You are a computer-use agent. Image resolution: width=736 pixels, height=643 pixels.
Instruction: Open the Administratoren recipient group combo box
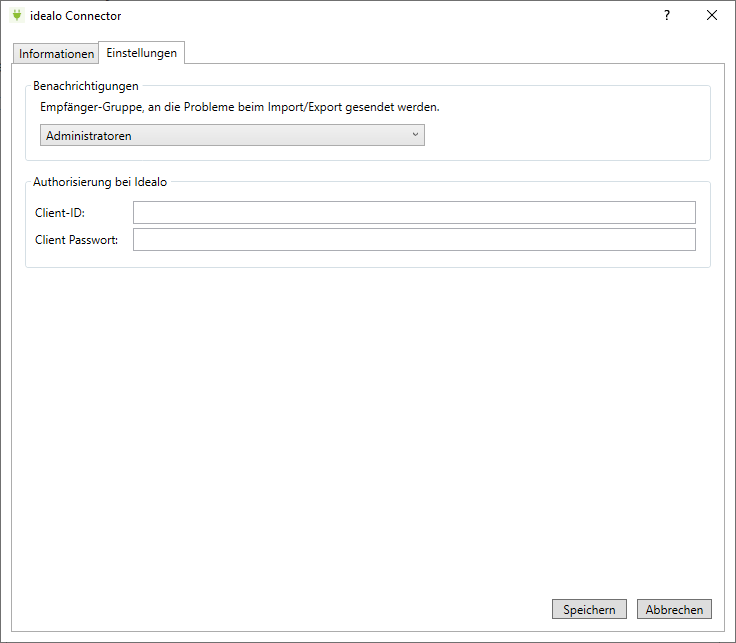(x=232, y=135)
